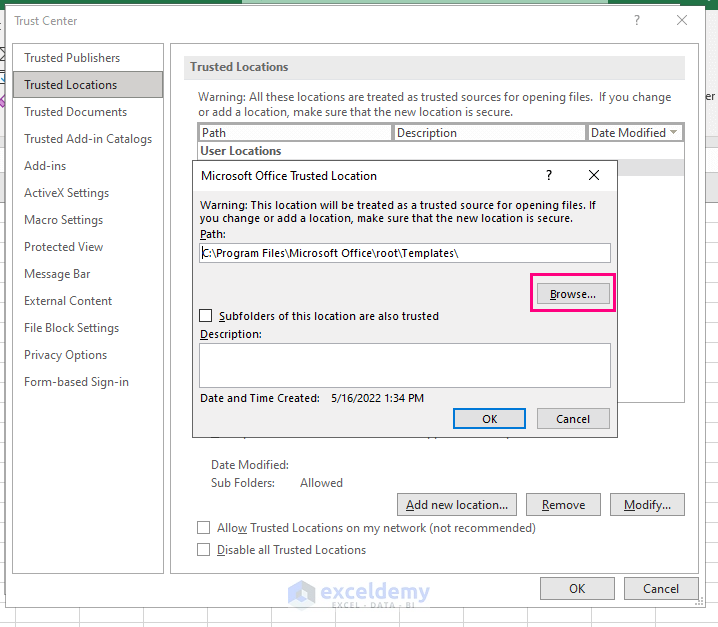Click the Modify button
The height and width of the screenshot is (627, 718).
[647, 504]
